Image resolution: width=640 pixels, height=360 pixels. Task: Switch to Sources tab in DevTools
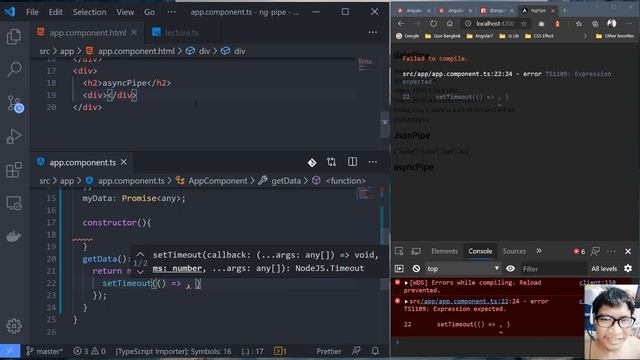pos(514,251)
